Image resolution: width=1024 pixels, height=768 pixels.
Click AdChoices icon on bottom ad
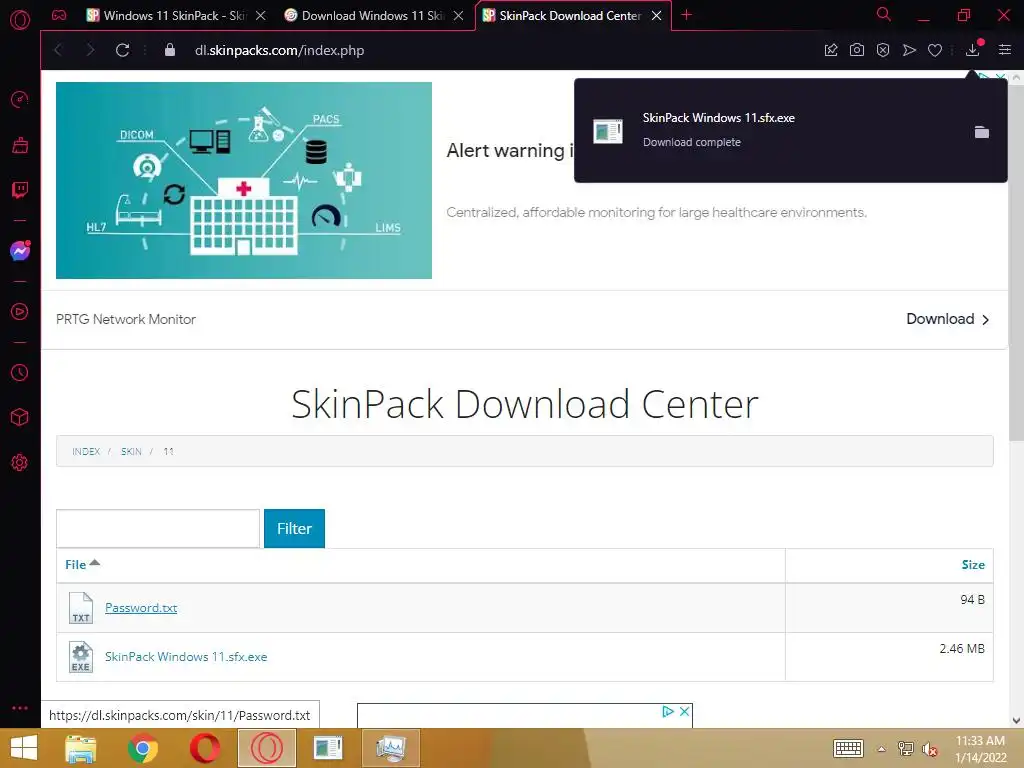pos(667,711)
